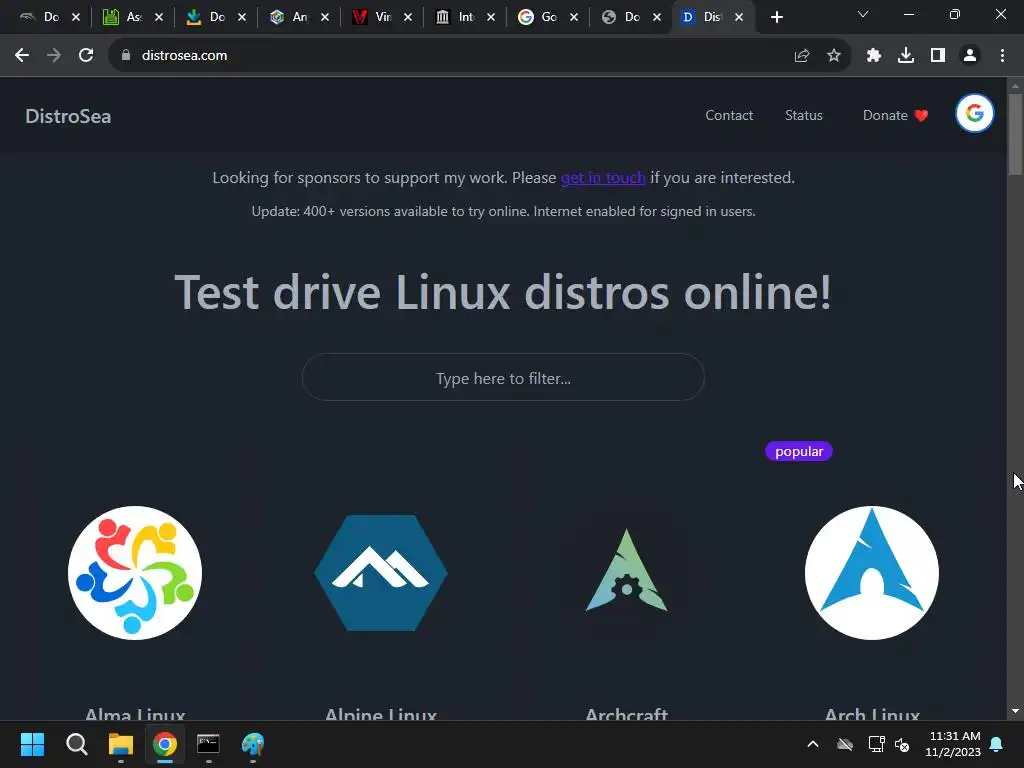Open the Windows Start menu
This screenshot has height=768, width=1024.
pos(32,744)
